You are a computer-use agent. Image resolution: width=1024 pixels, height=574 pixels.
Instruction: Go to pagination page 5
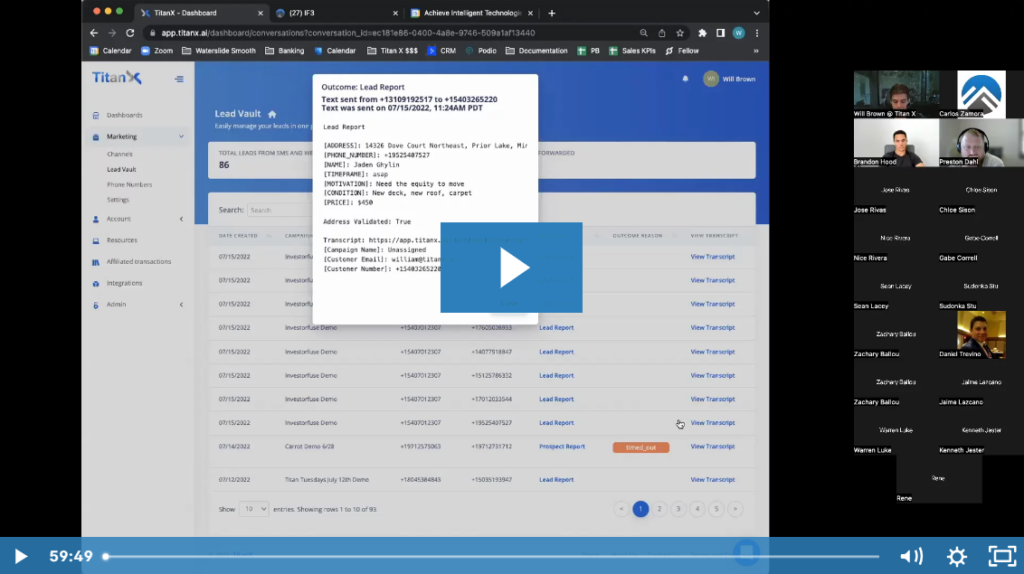[716, 509]
